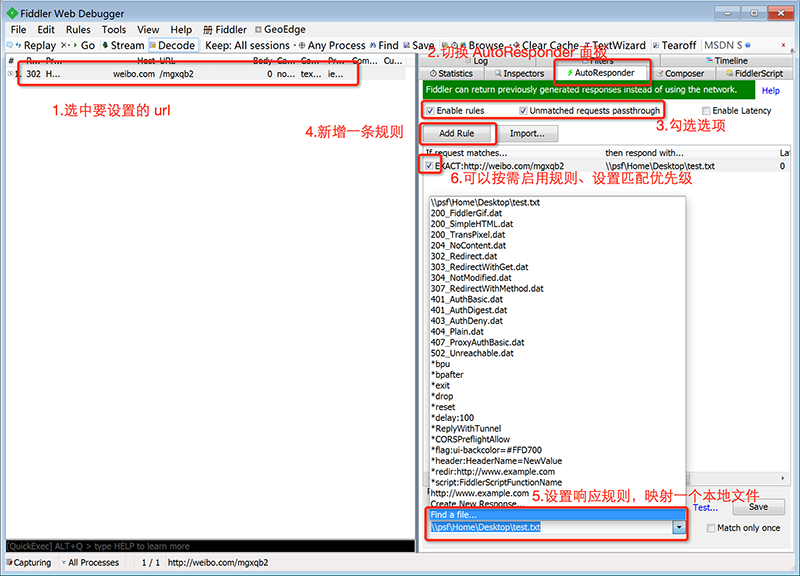Expand the response file path dropdown arrow
This screenshot has width=800, height=576.
click(x=679, y=527)
